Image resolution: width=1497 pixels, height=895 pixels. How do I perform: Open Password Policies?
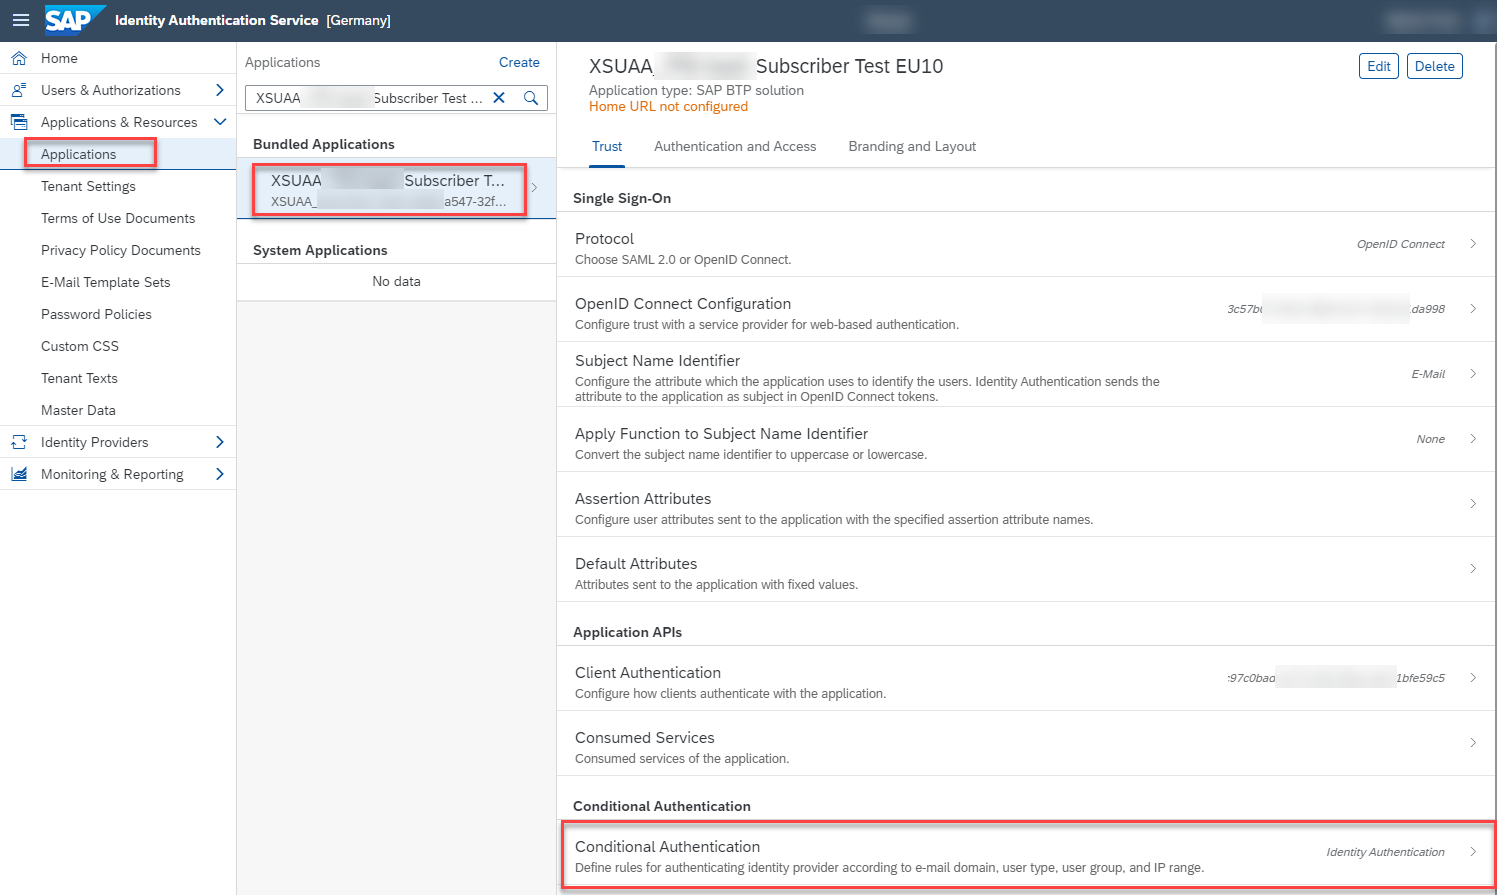point(118,314)
